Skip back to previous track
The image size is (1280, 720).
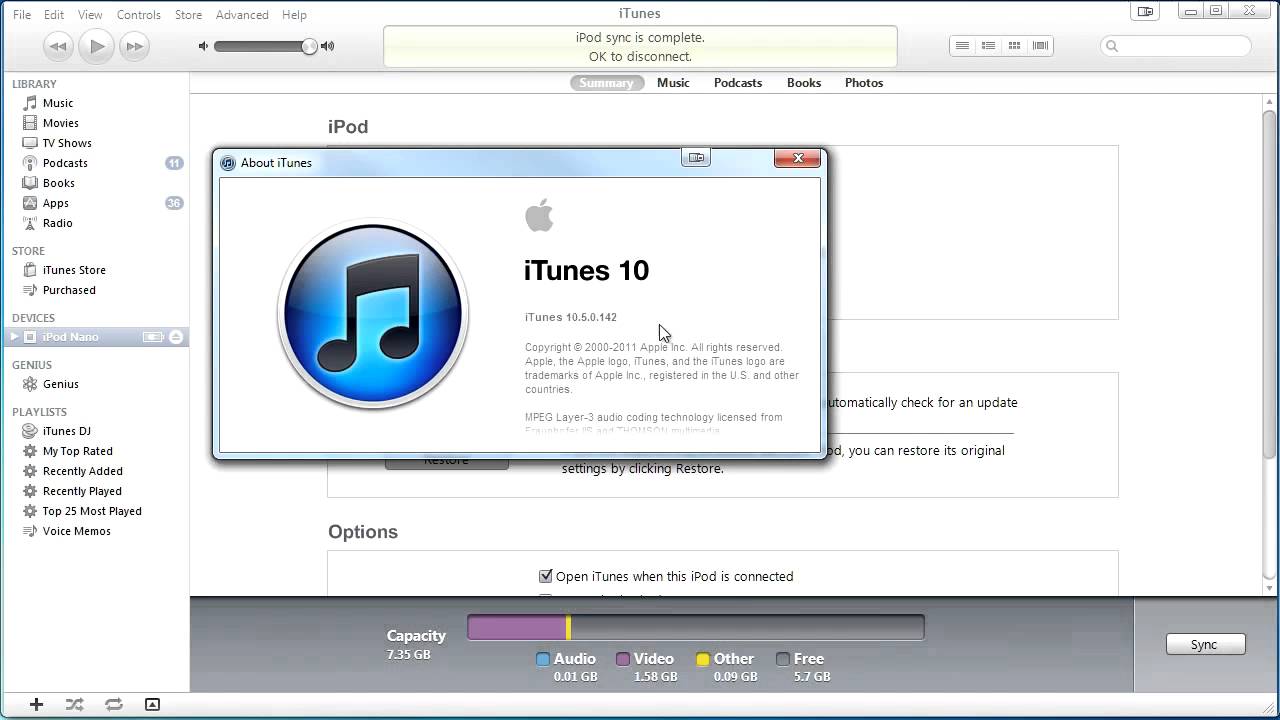pos(58,46)
